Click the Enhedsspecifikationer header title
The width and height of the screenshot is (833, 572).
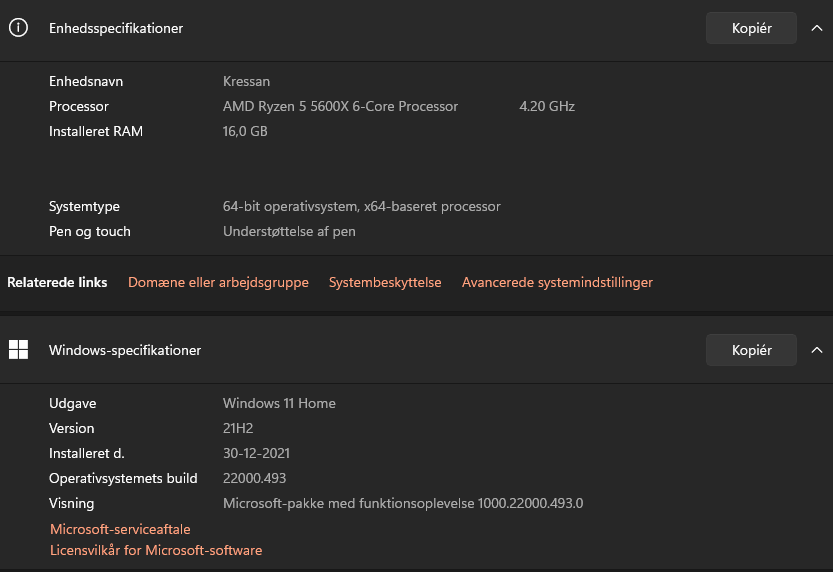coord(116,28)
